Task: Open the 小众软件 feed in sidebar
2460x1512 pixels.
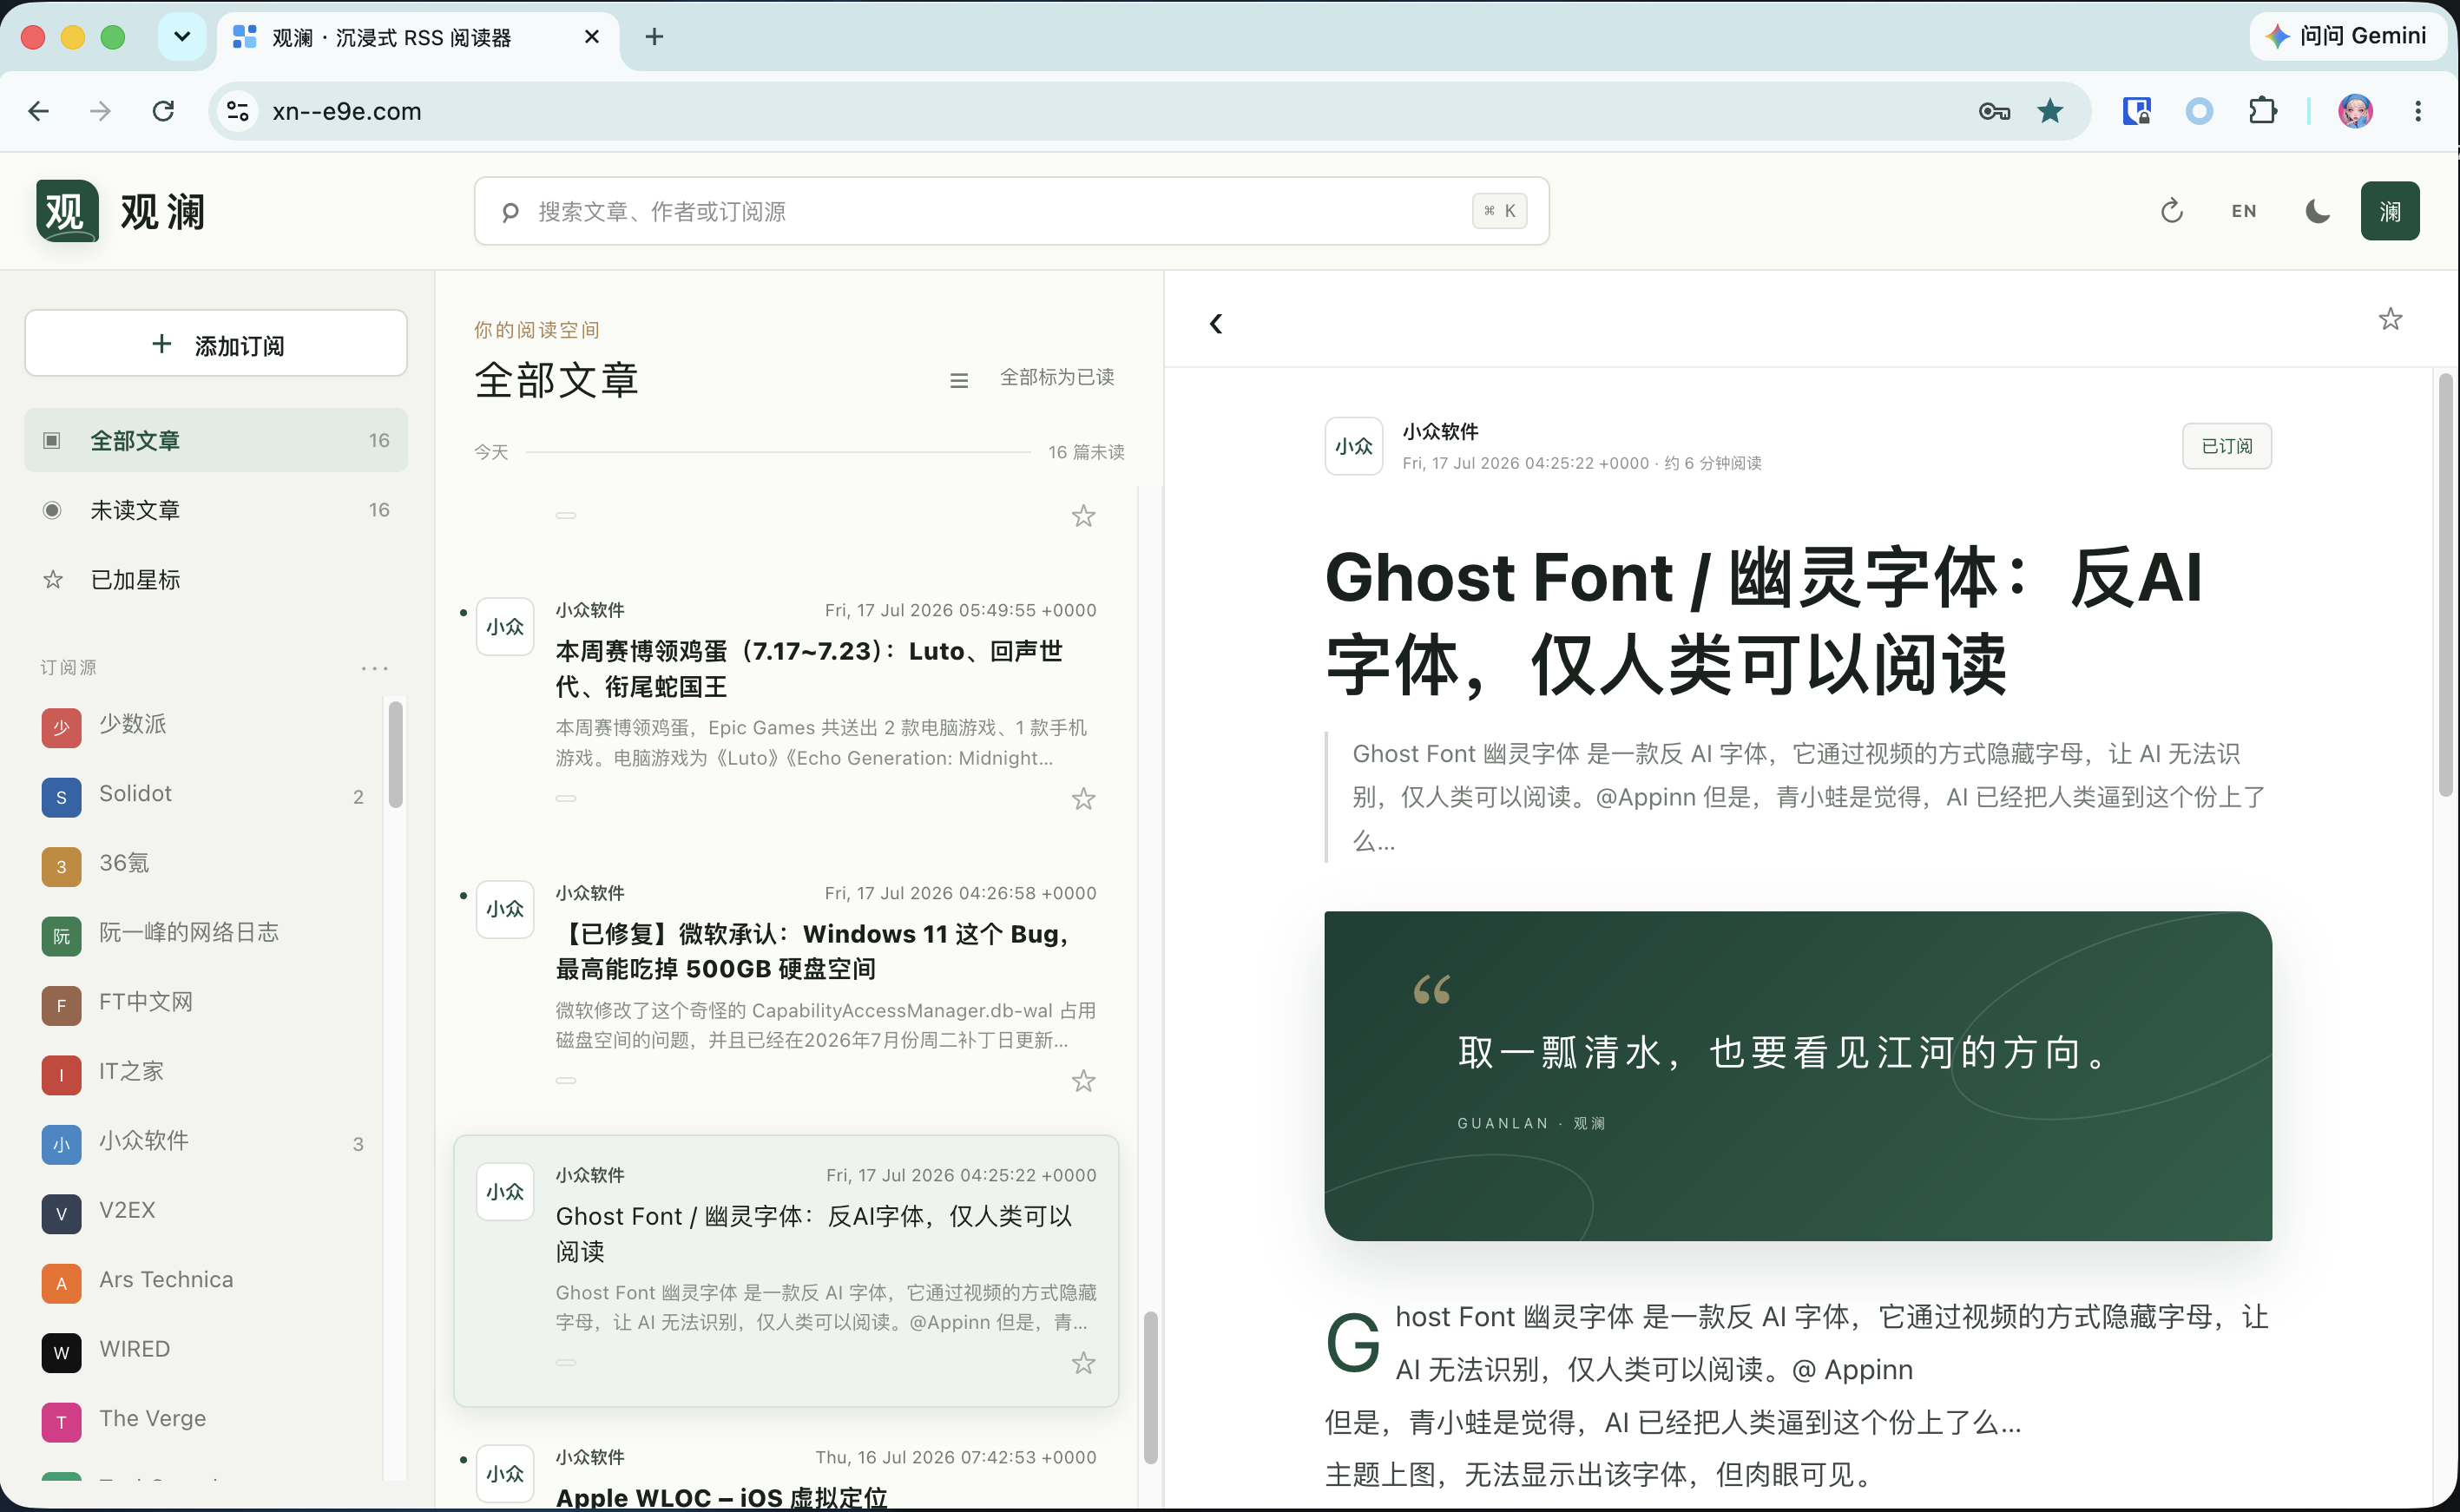Action: pyautogui.click(x=203, y=1142)
